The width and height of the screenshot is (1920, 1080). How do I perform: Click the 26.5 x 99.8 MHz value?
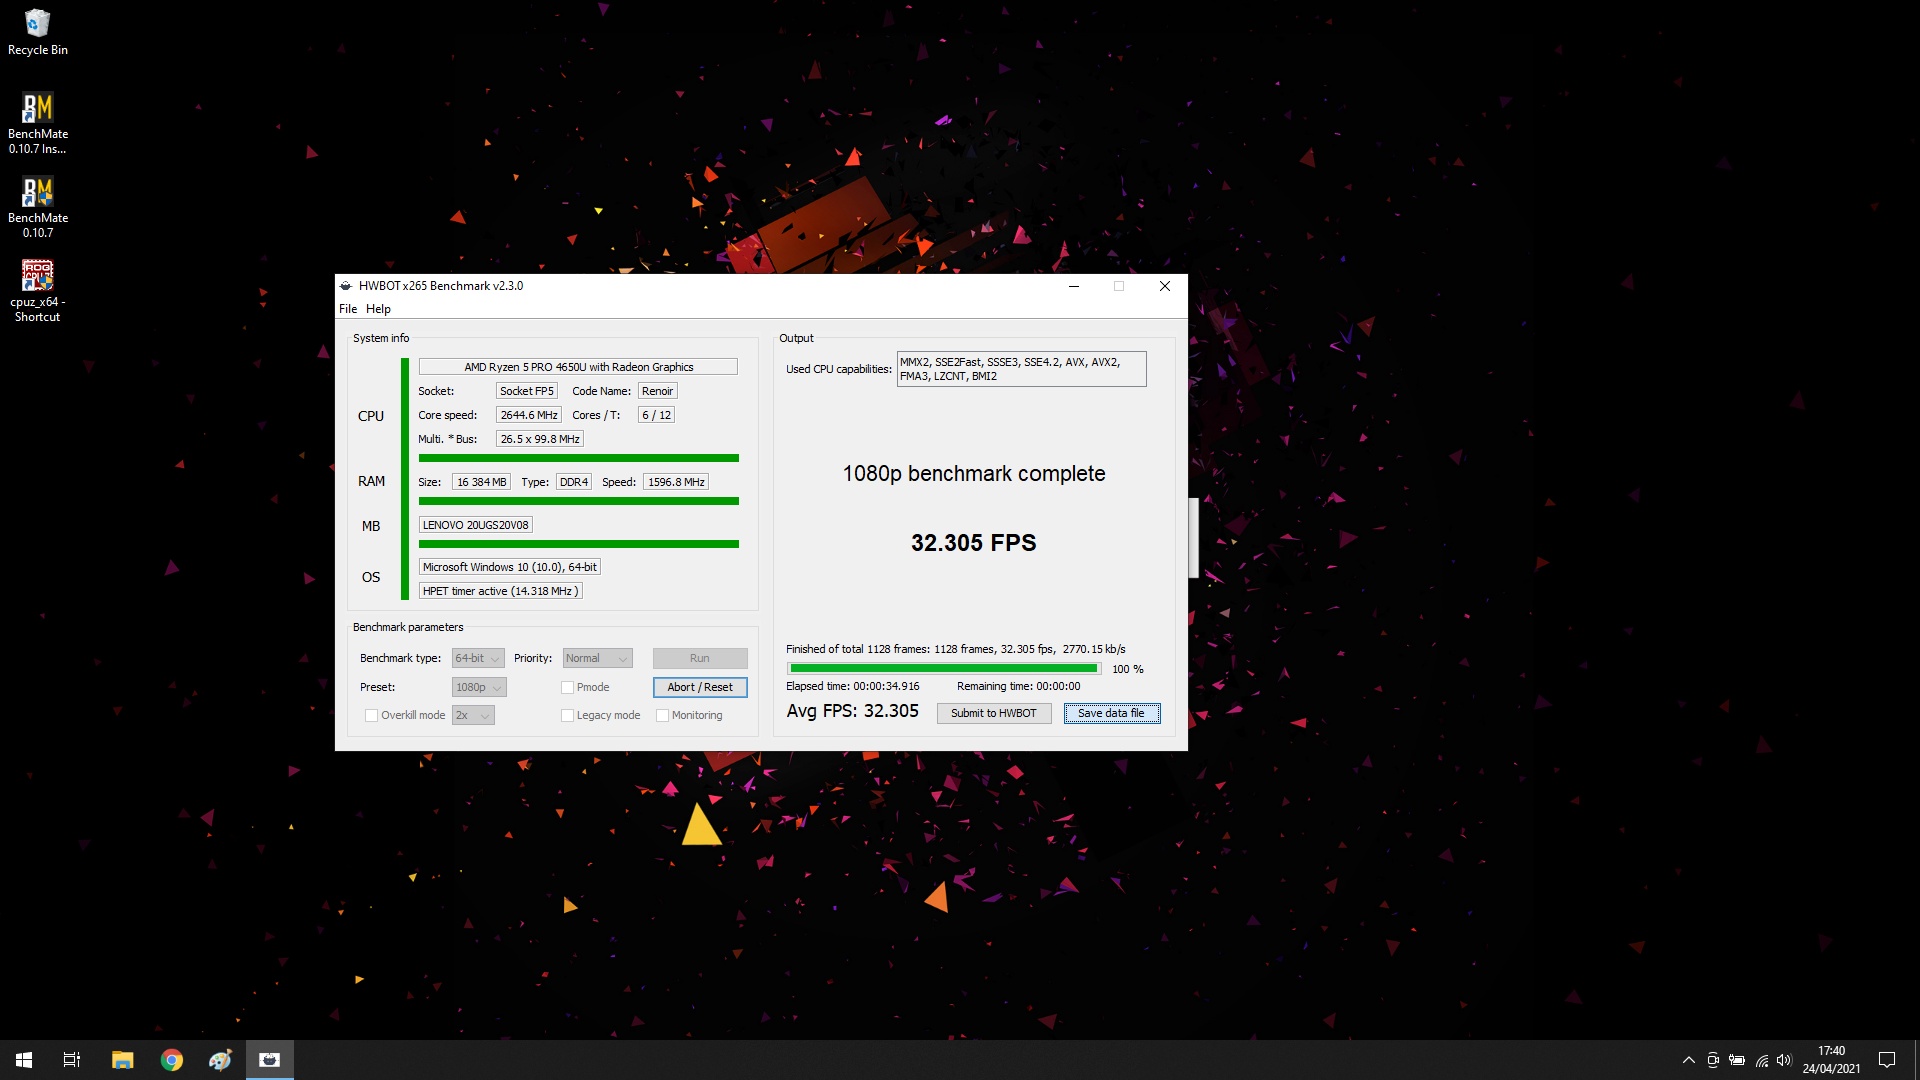[540, 439]
